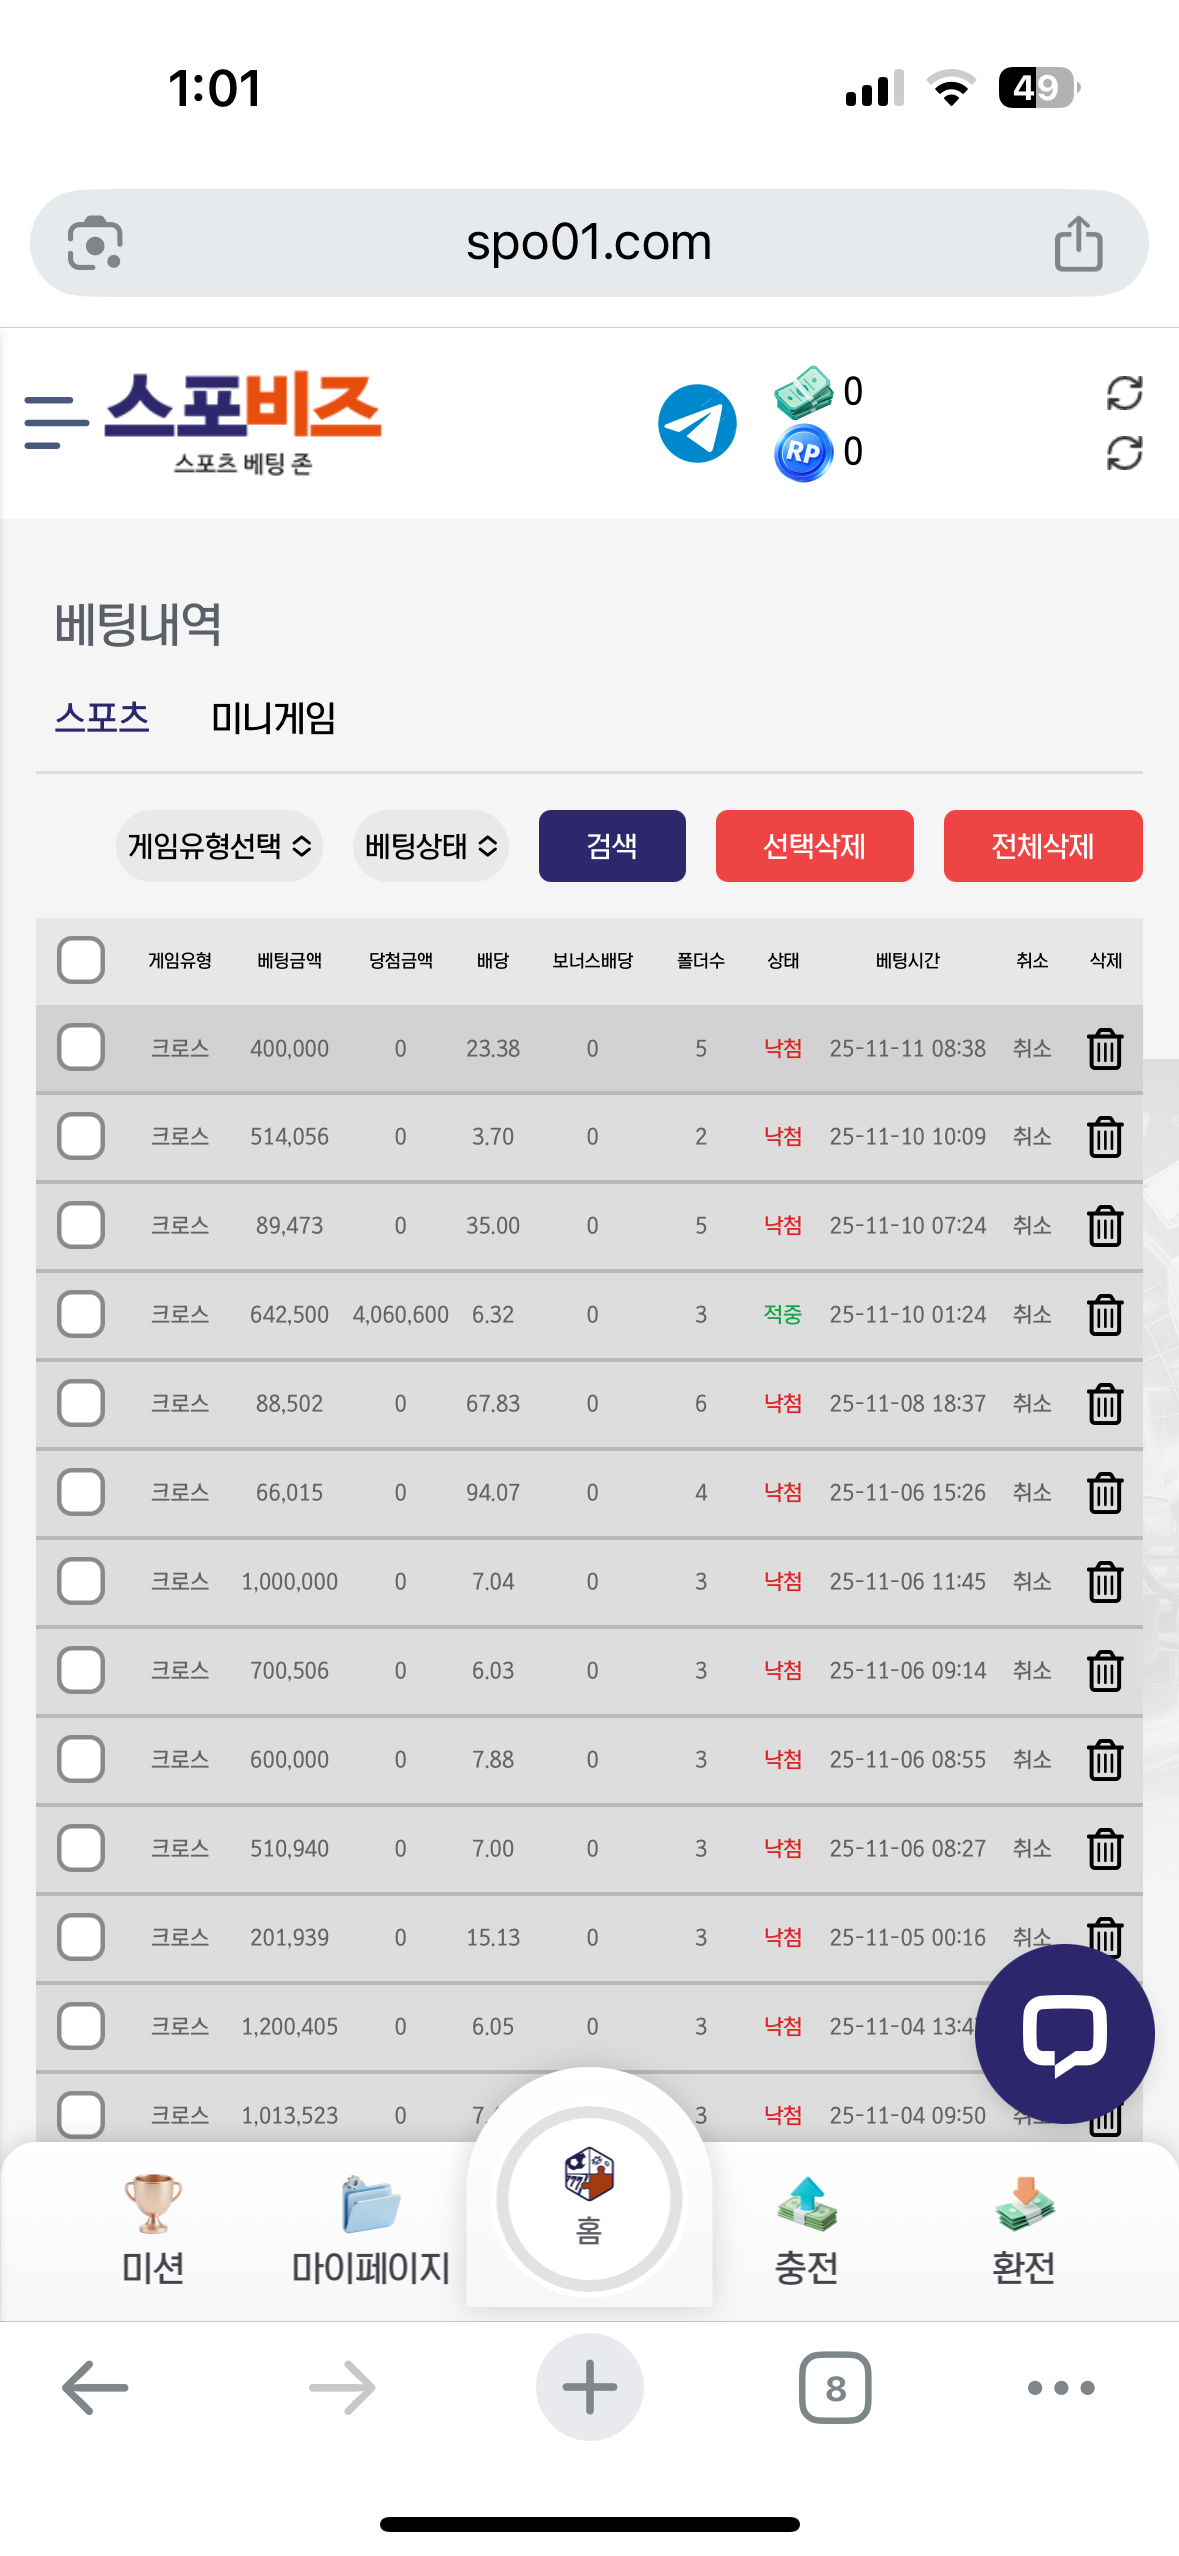This screenshot has width=1179, height=2556.
Task: Delete the 400,000 bet entry via trash icon
Action: click(x=1104, y=1049)
